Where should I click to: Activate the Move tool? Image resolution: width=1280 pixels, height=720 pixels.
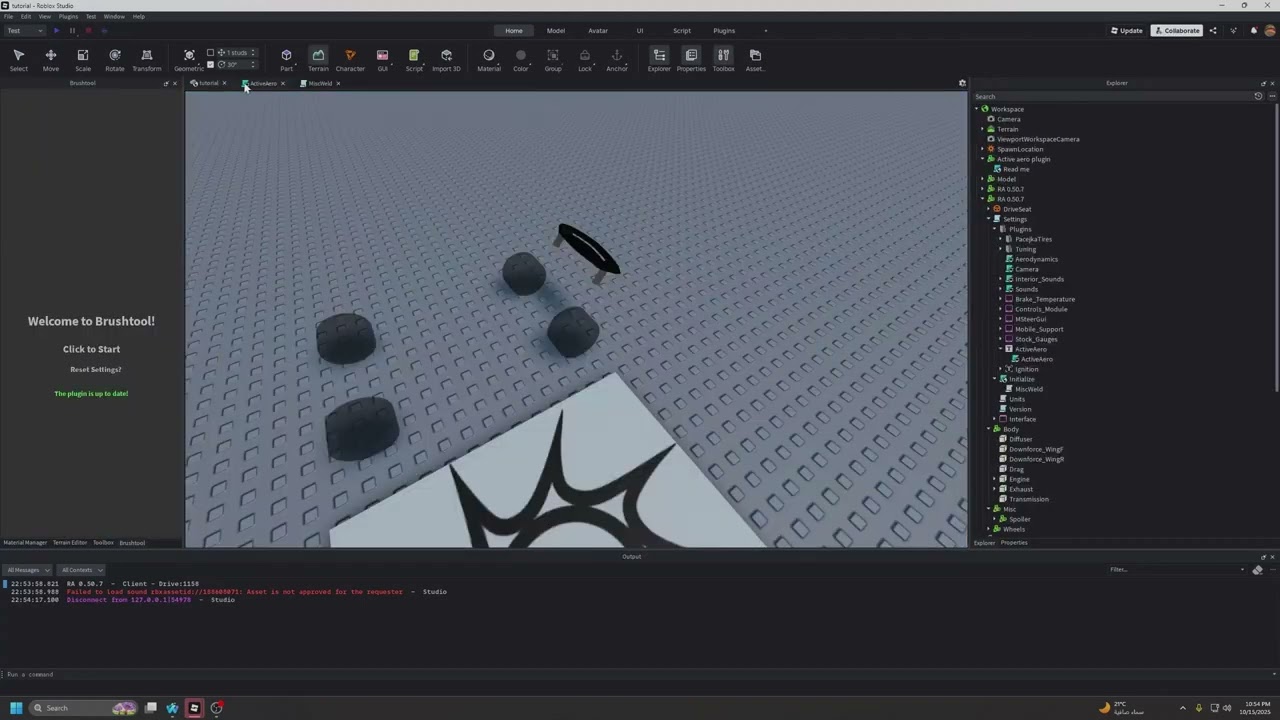(x=50, y=60)
